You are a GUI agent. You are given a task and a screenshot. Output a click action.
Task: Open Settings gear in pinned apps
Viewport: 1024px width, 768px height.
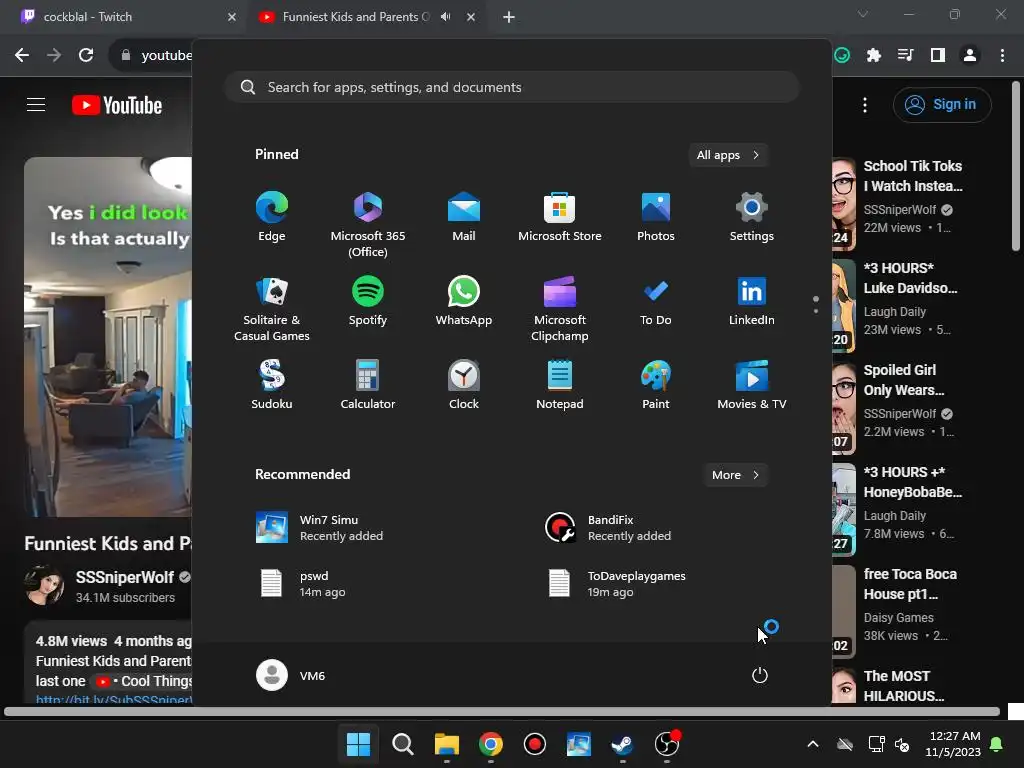click(x=752, y=217)
